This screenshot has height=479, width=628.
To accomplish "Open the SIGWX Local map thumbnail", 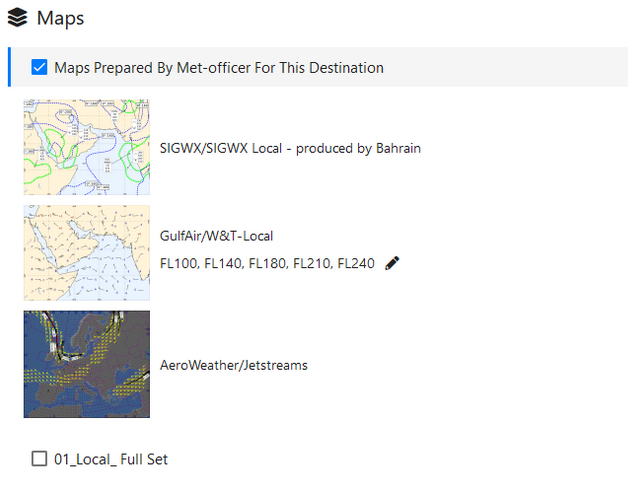I will (x=87, y=147).
